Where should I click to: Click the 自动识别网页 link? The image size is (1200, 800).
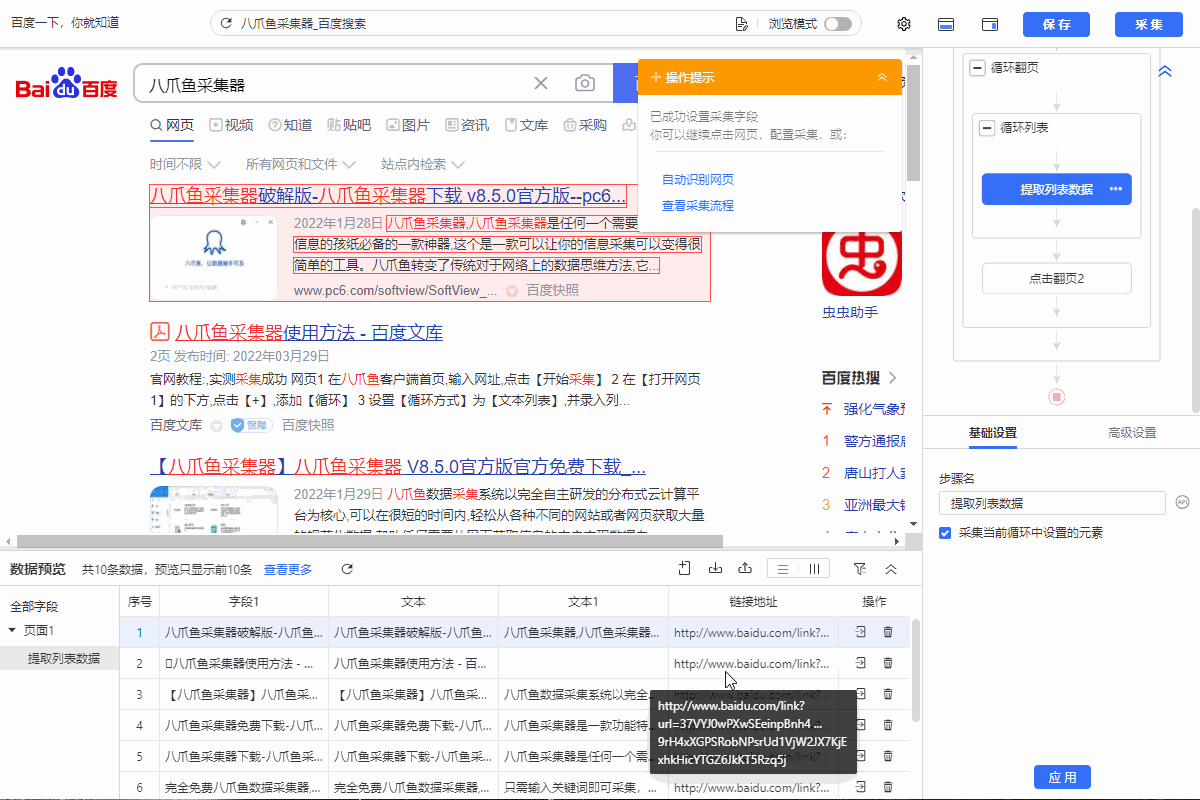pyautogui.click(x=698, y=180)
